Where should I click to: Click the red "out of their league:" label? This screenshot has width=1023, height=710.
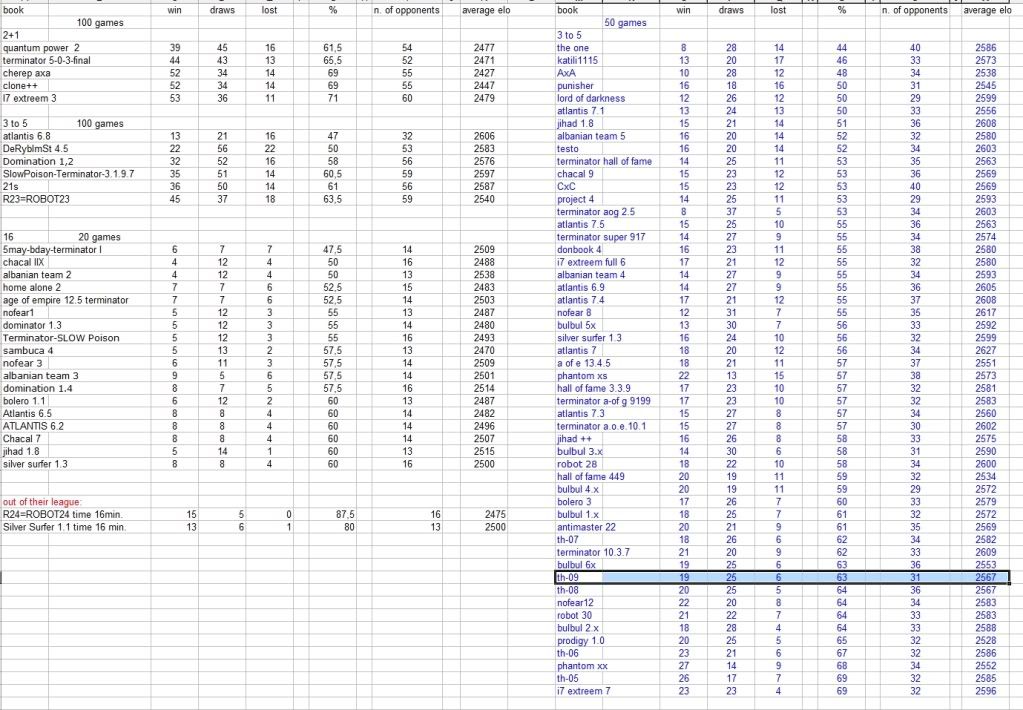[42, 502]
